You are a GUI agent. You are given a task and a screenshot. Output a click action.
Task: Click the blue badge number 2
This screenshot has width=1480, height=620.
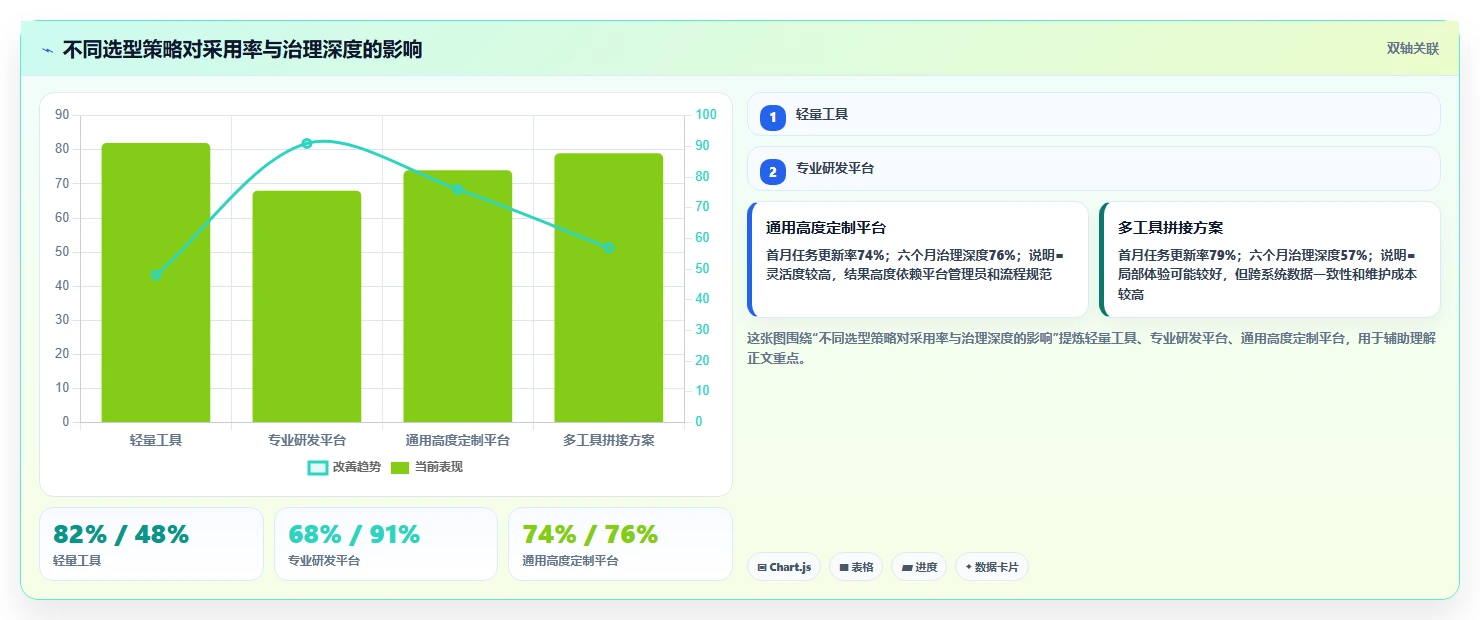(x=773, y=172)
